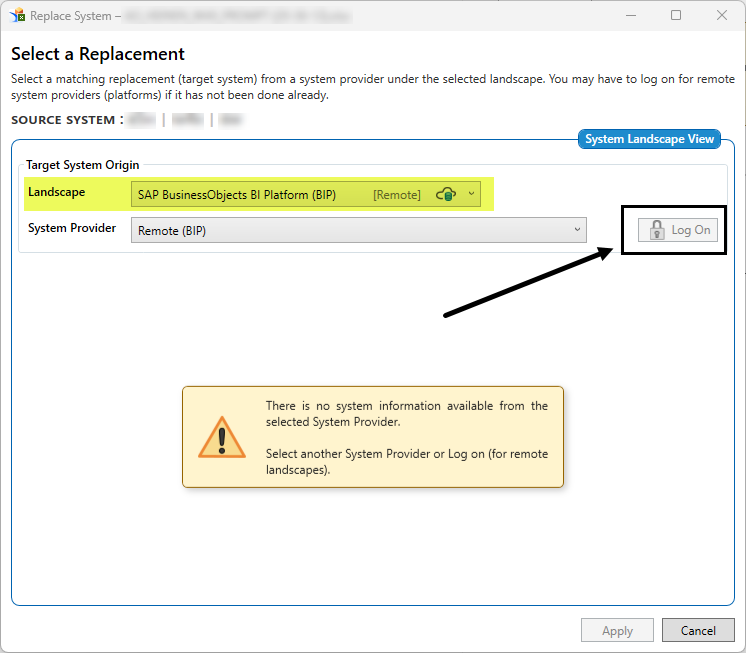This screenshot has height=653, width=746.
Task: Click the 'Target System Origin' group label
Action: pos(83,165)
